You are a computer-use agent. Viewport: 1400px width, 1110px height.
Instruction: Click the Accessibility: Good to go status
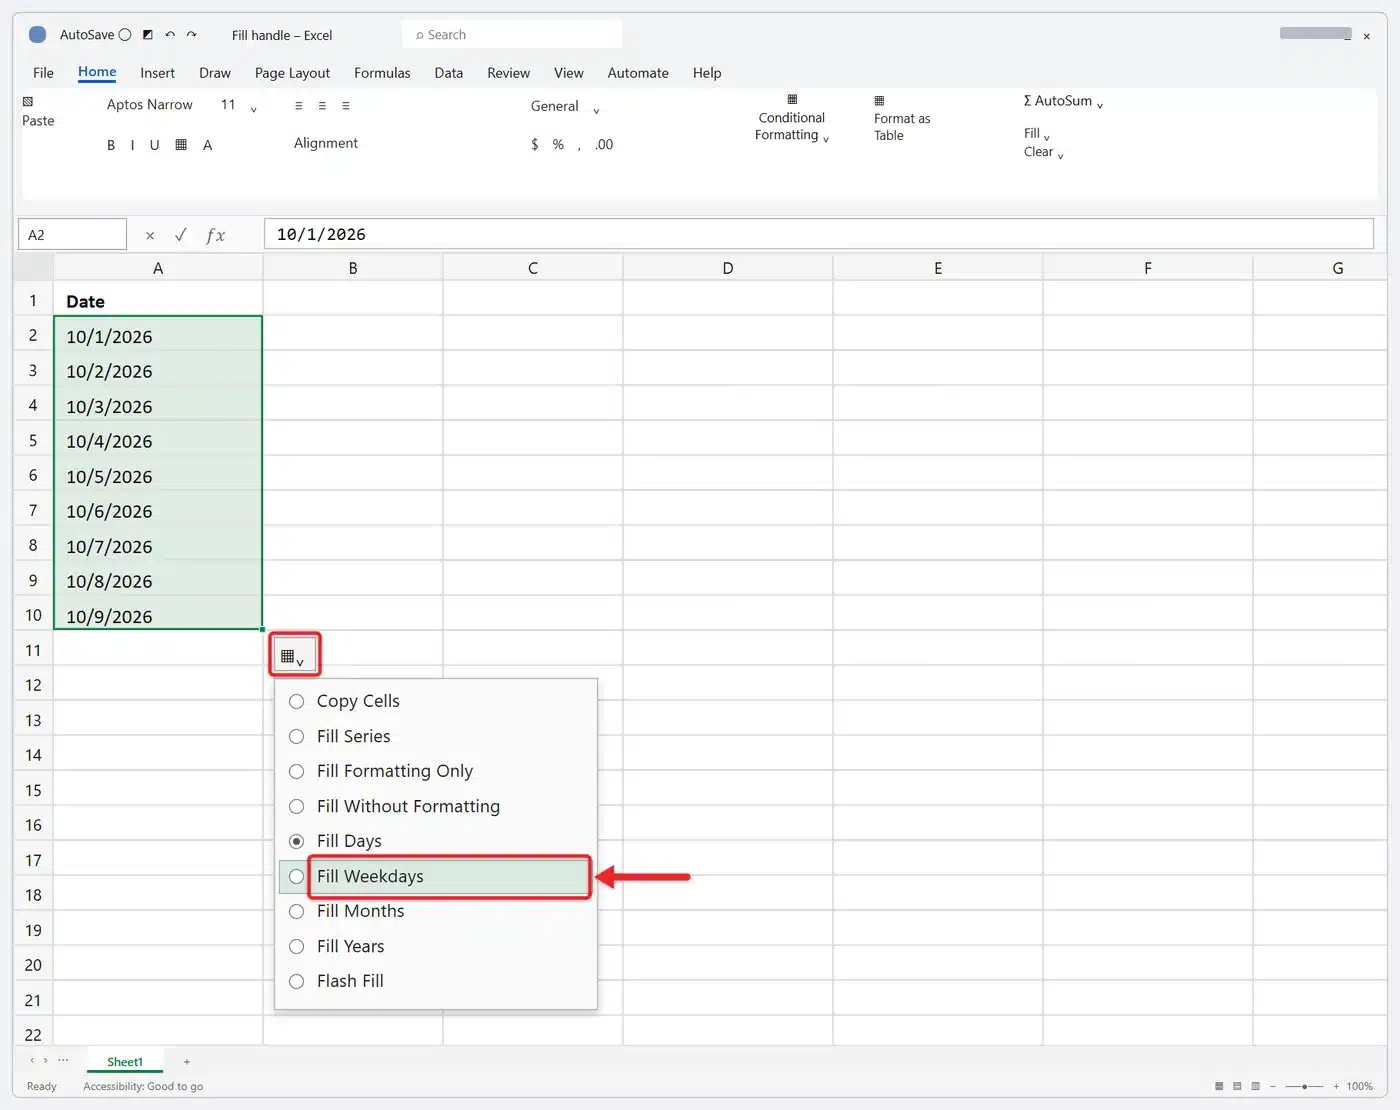tap(143, 1086)
